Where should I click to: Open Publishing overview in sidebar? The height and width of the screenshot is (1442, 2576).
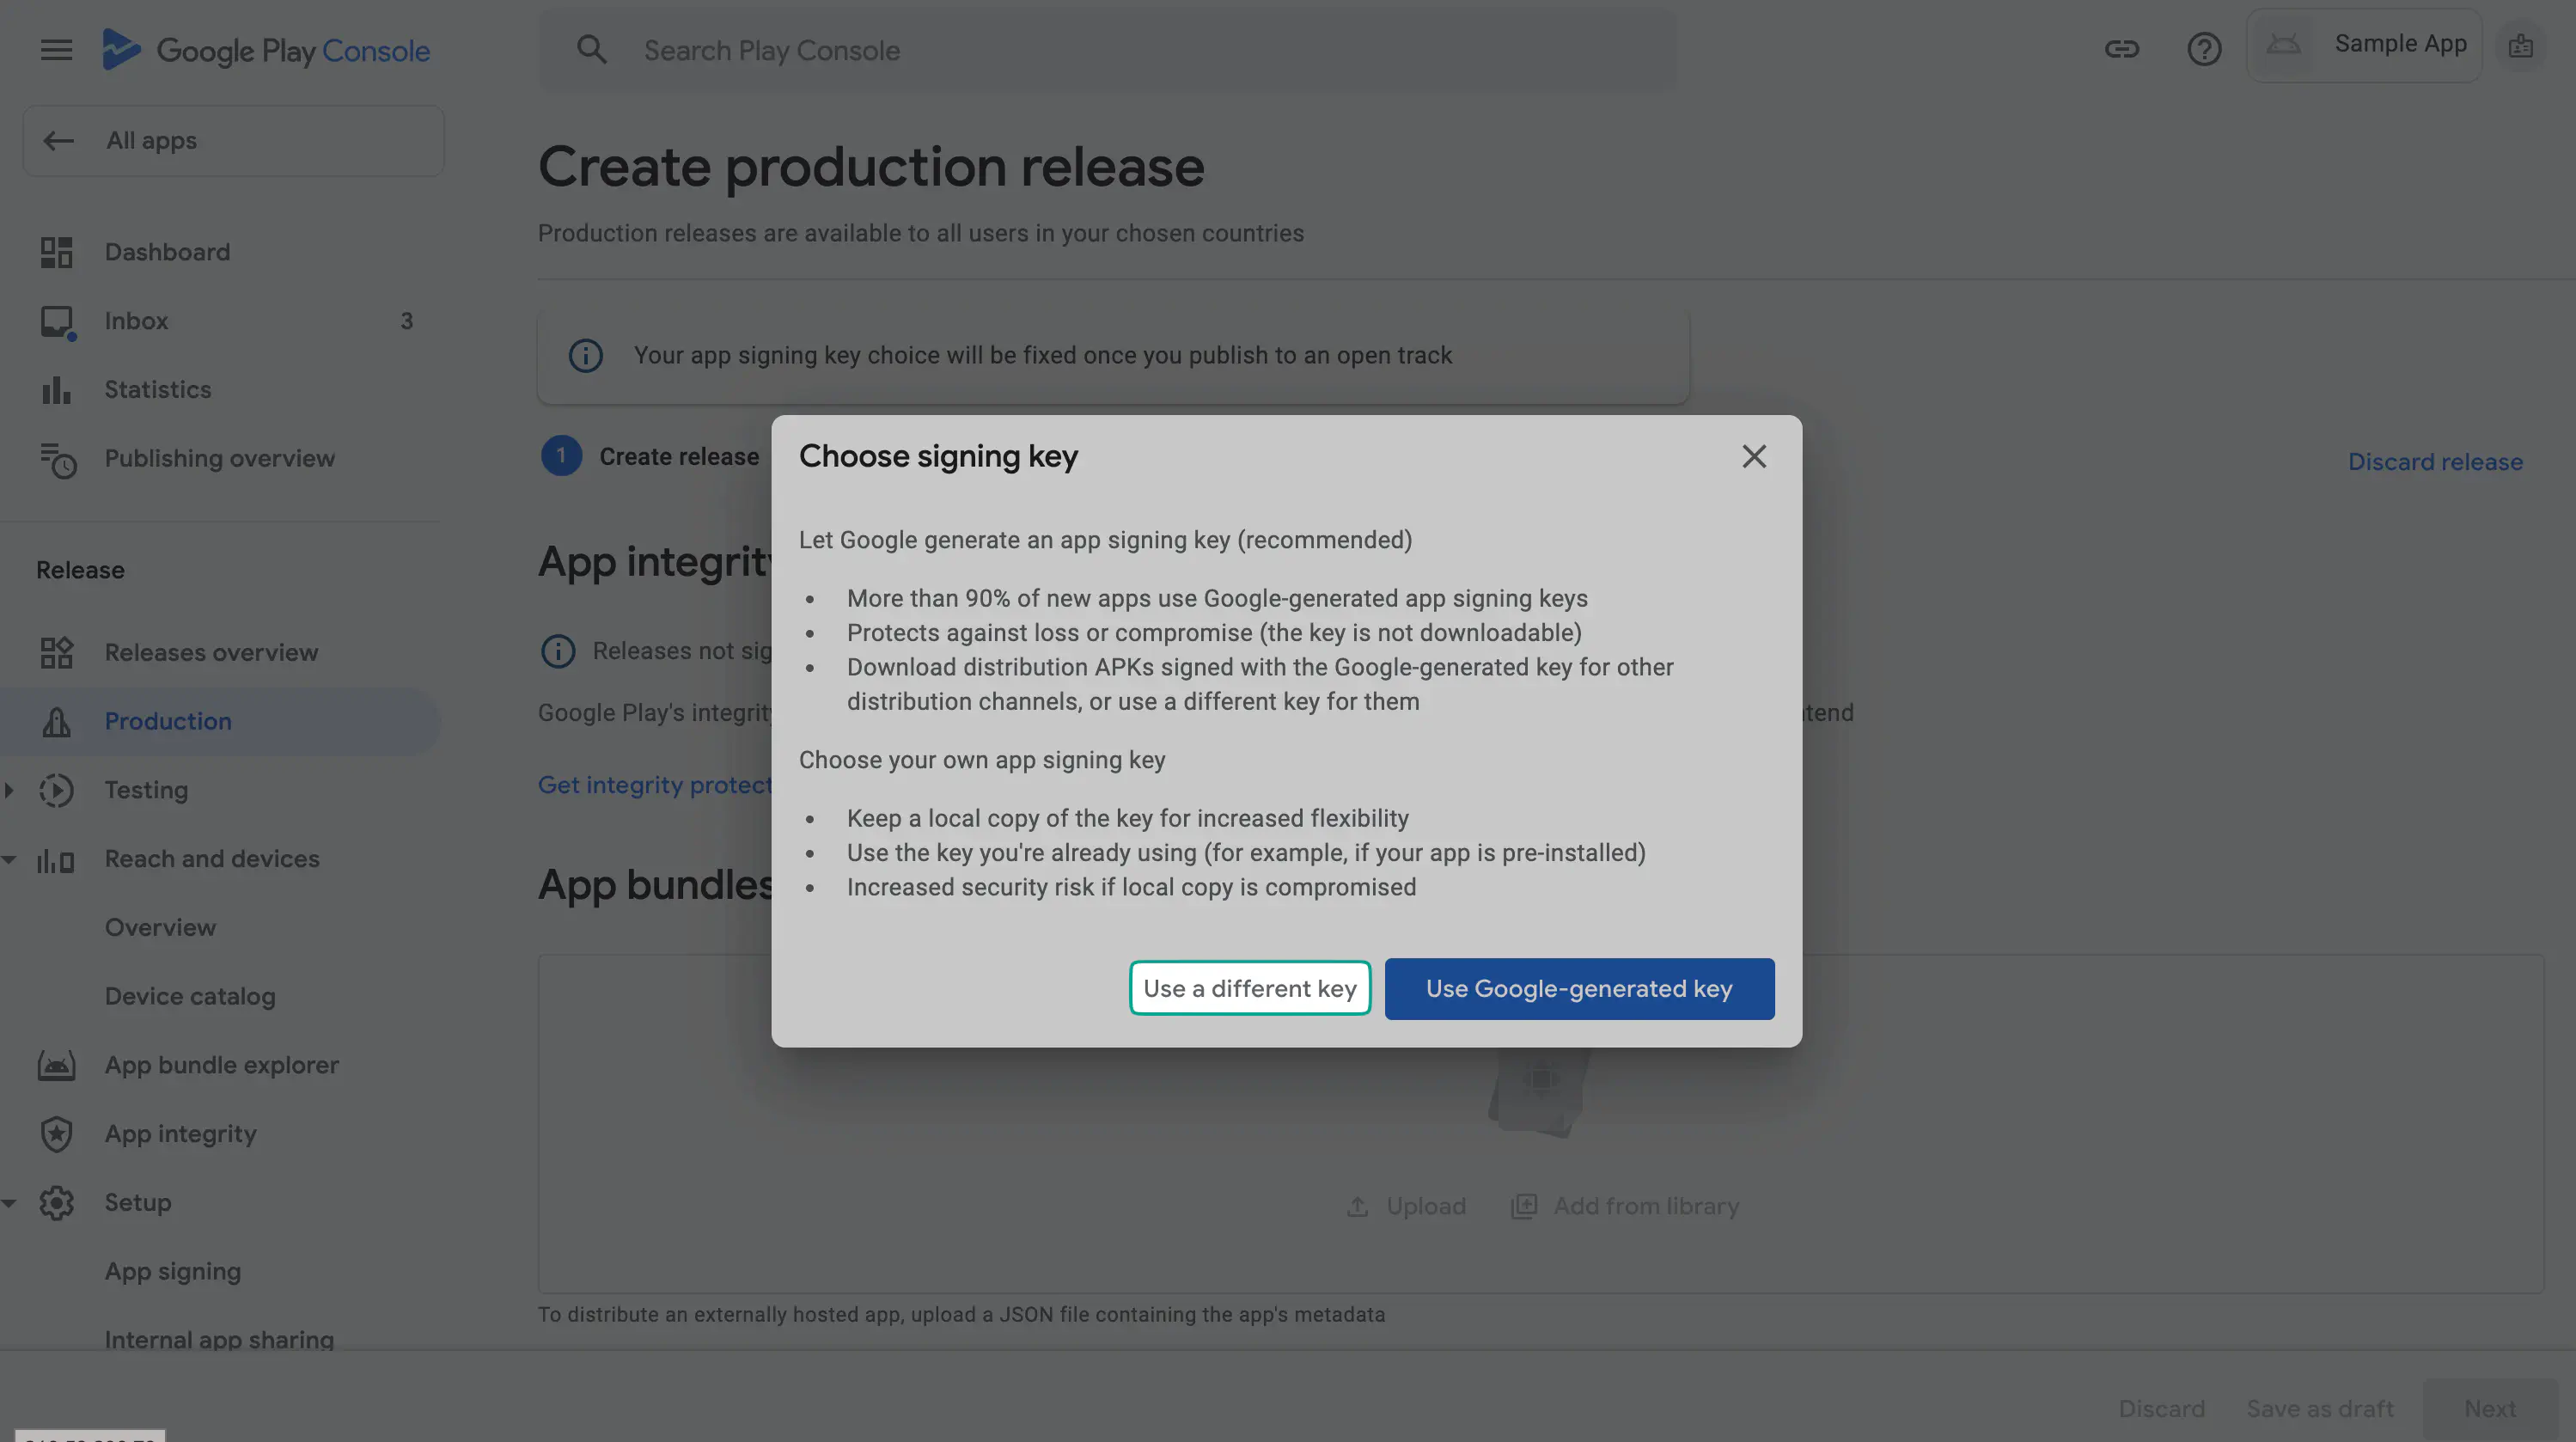[219, 459]
